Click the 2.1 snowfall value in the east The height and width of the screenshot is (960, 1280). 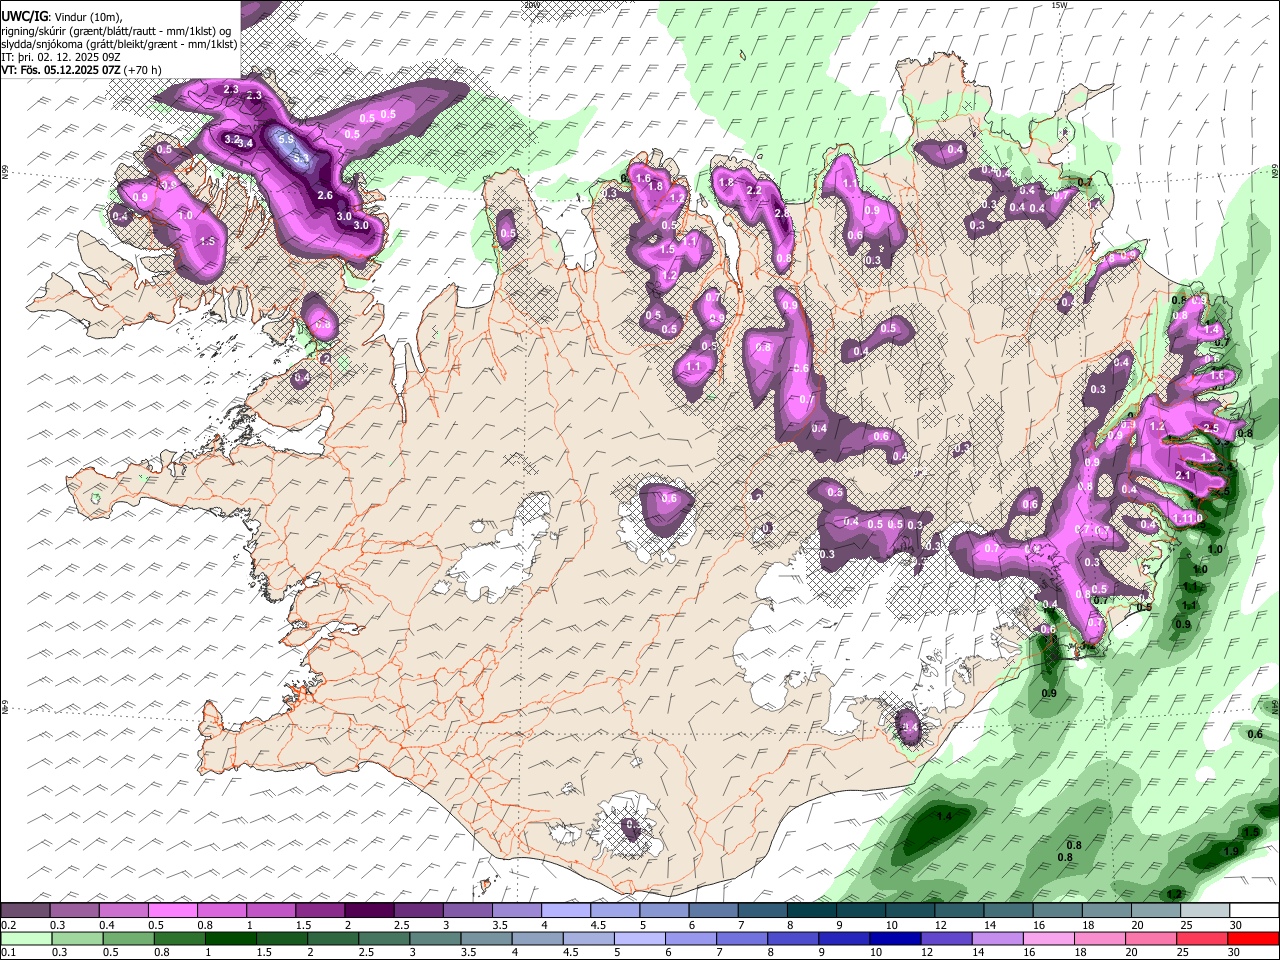click(1184, 476)
